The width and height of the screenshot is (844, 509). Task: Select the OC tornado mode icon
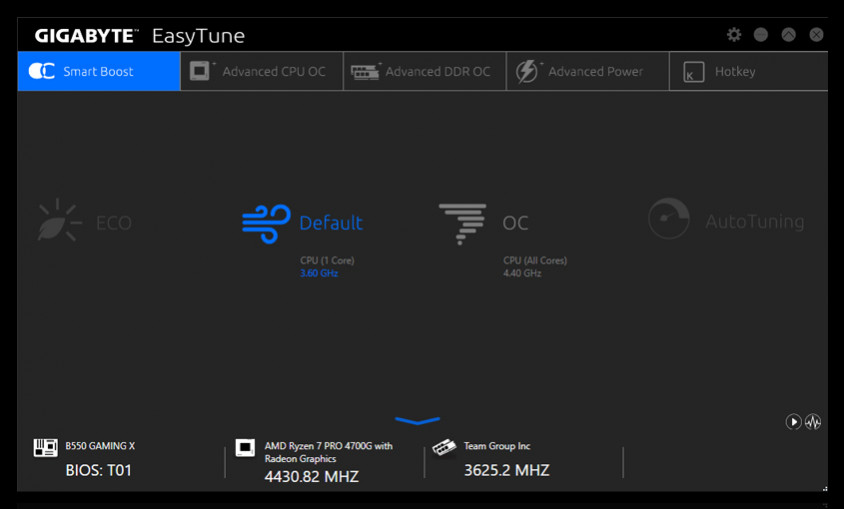[462, 223]
